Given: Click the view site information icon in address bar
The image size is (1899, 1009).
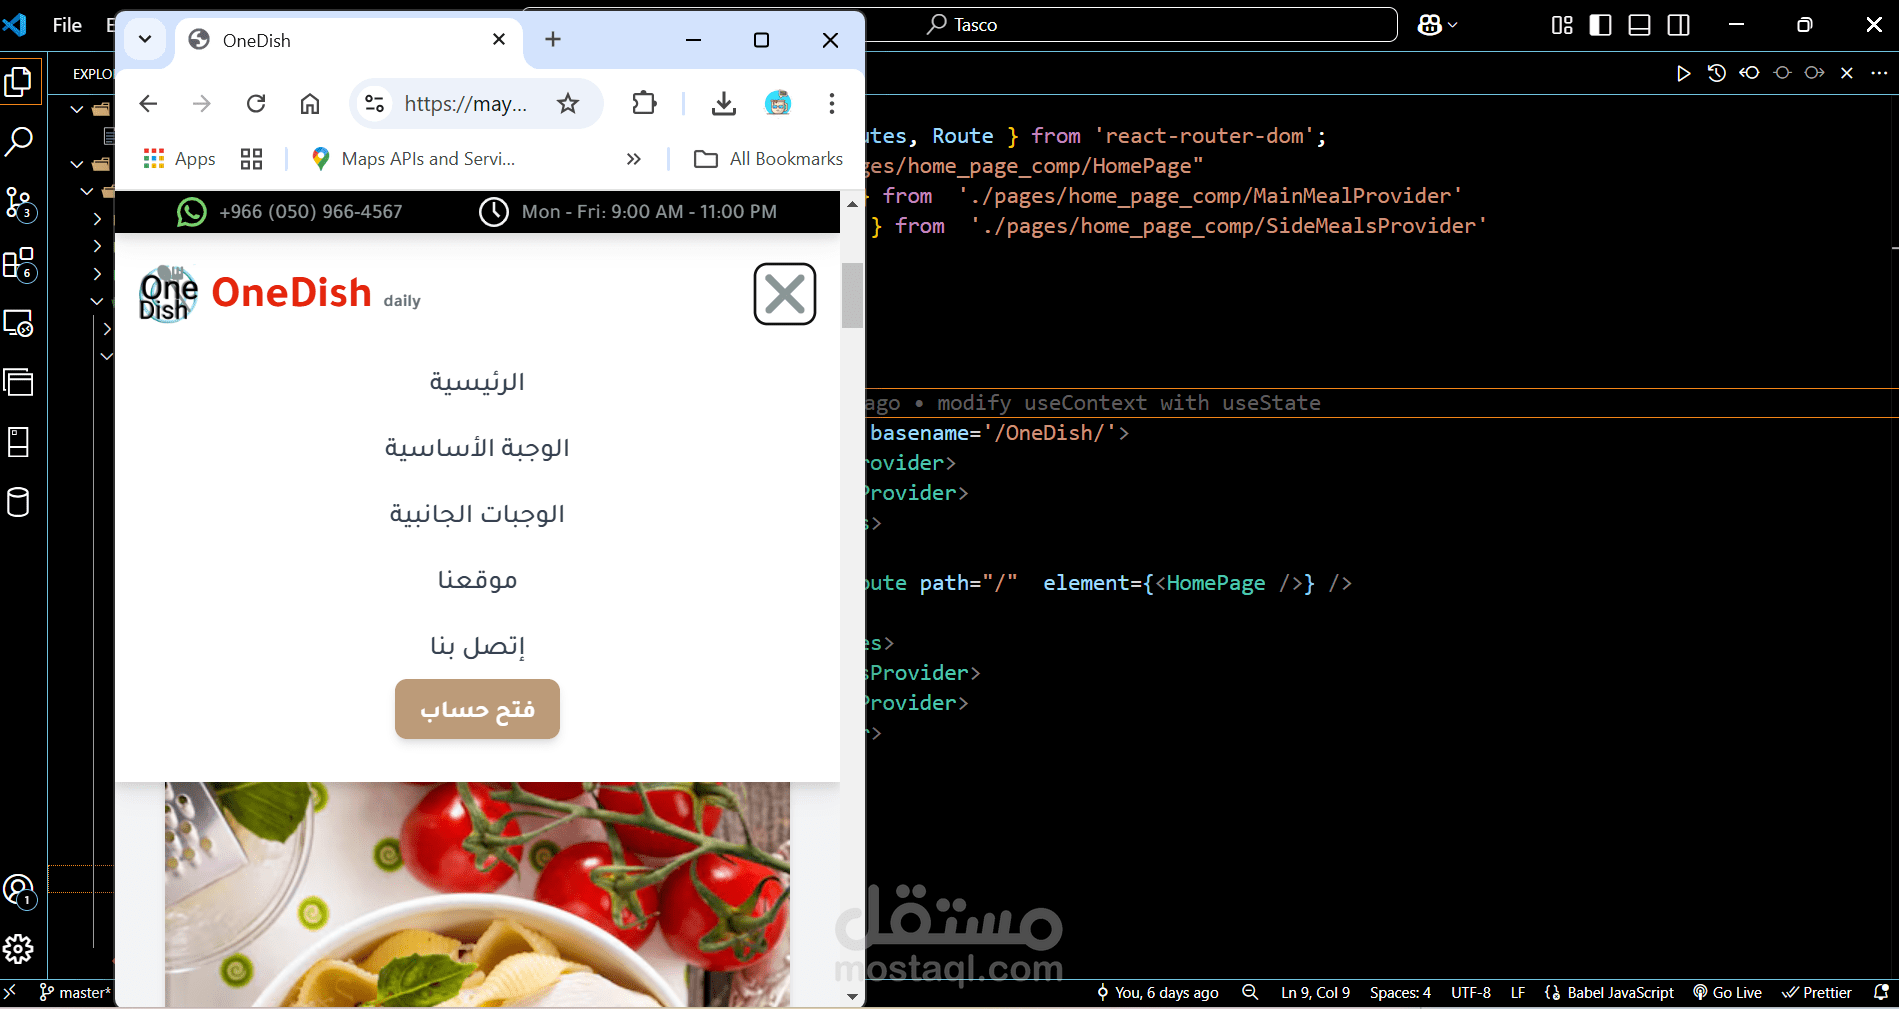Looking at the screenshot, I should 375,103.
